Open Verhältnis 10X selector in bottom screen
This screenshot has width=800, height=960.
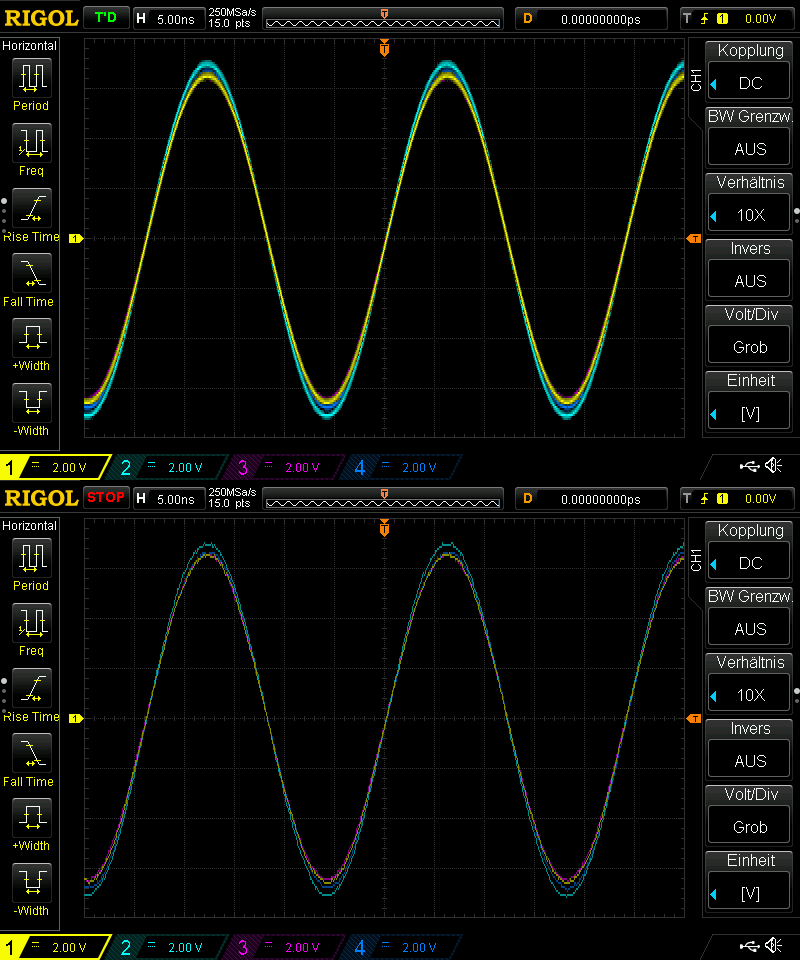pos(749,684)
